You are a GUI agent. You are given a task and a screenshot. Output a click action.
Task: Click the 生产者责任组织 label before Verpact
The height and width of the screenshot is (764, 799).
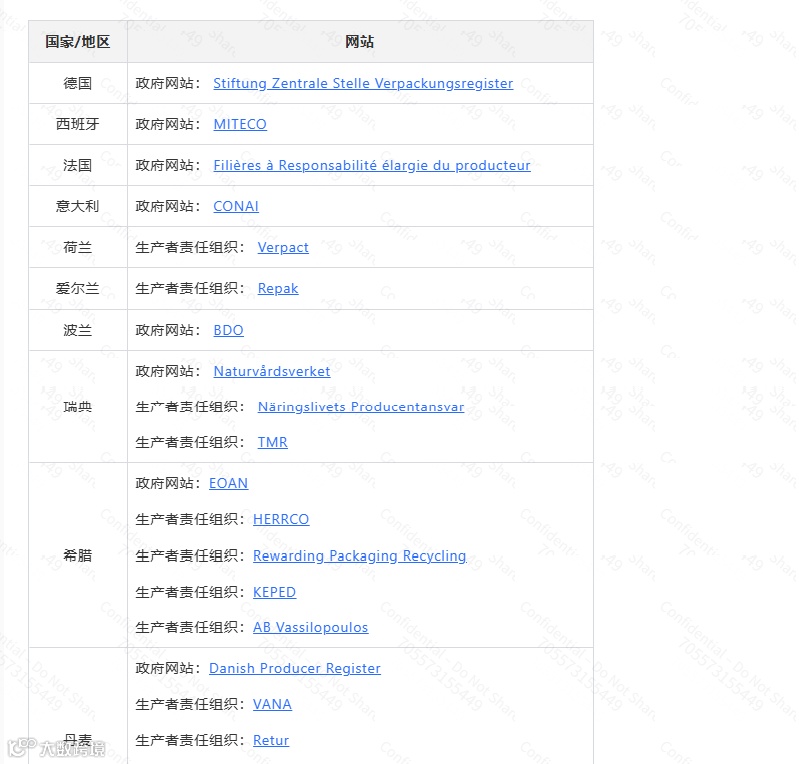click(190, 247)
